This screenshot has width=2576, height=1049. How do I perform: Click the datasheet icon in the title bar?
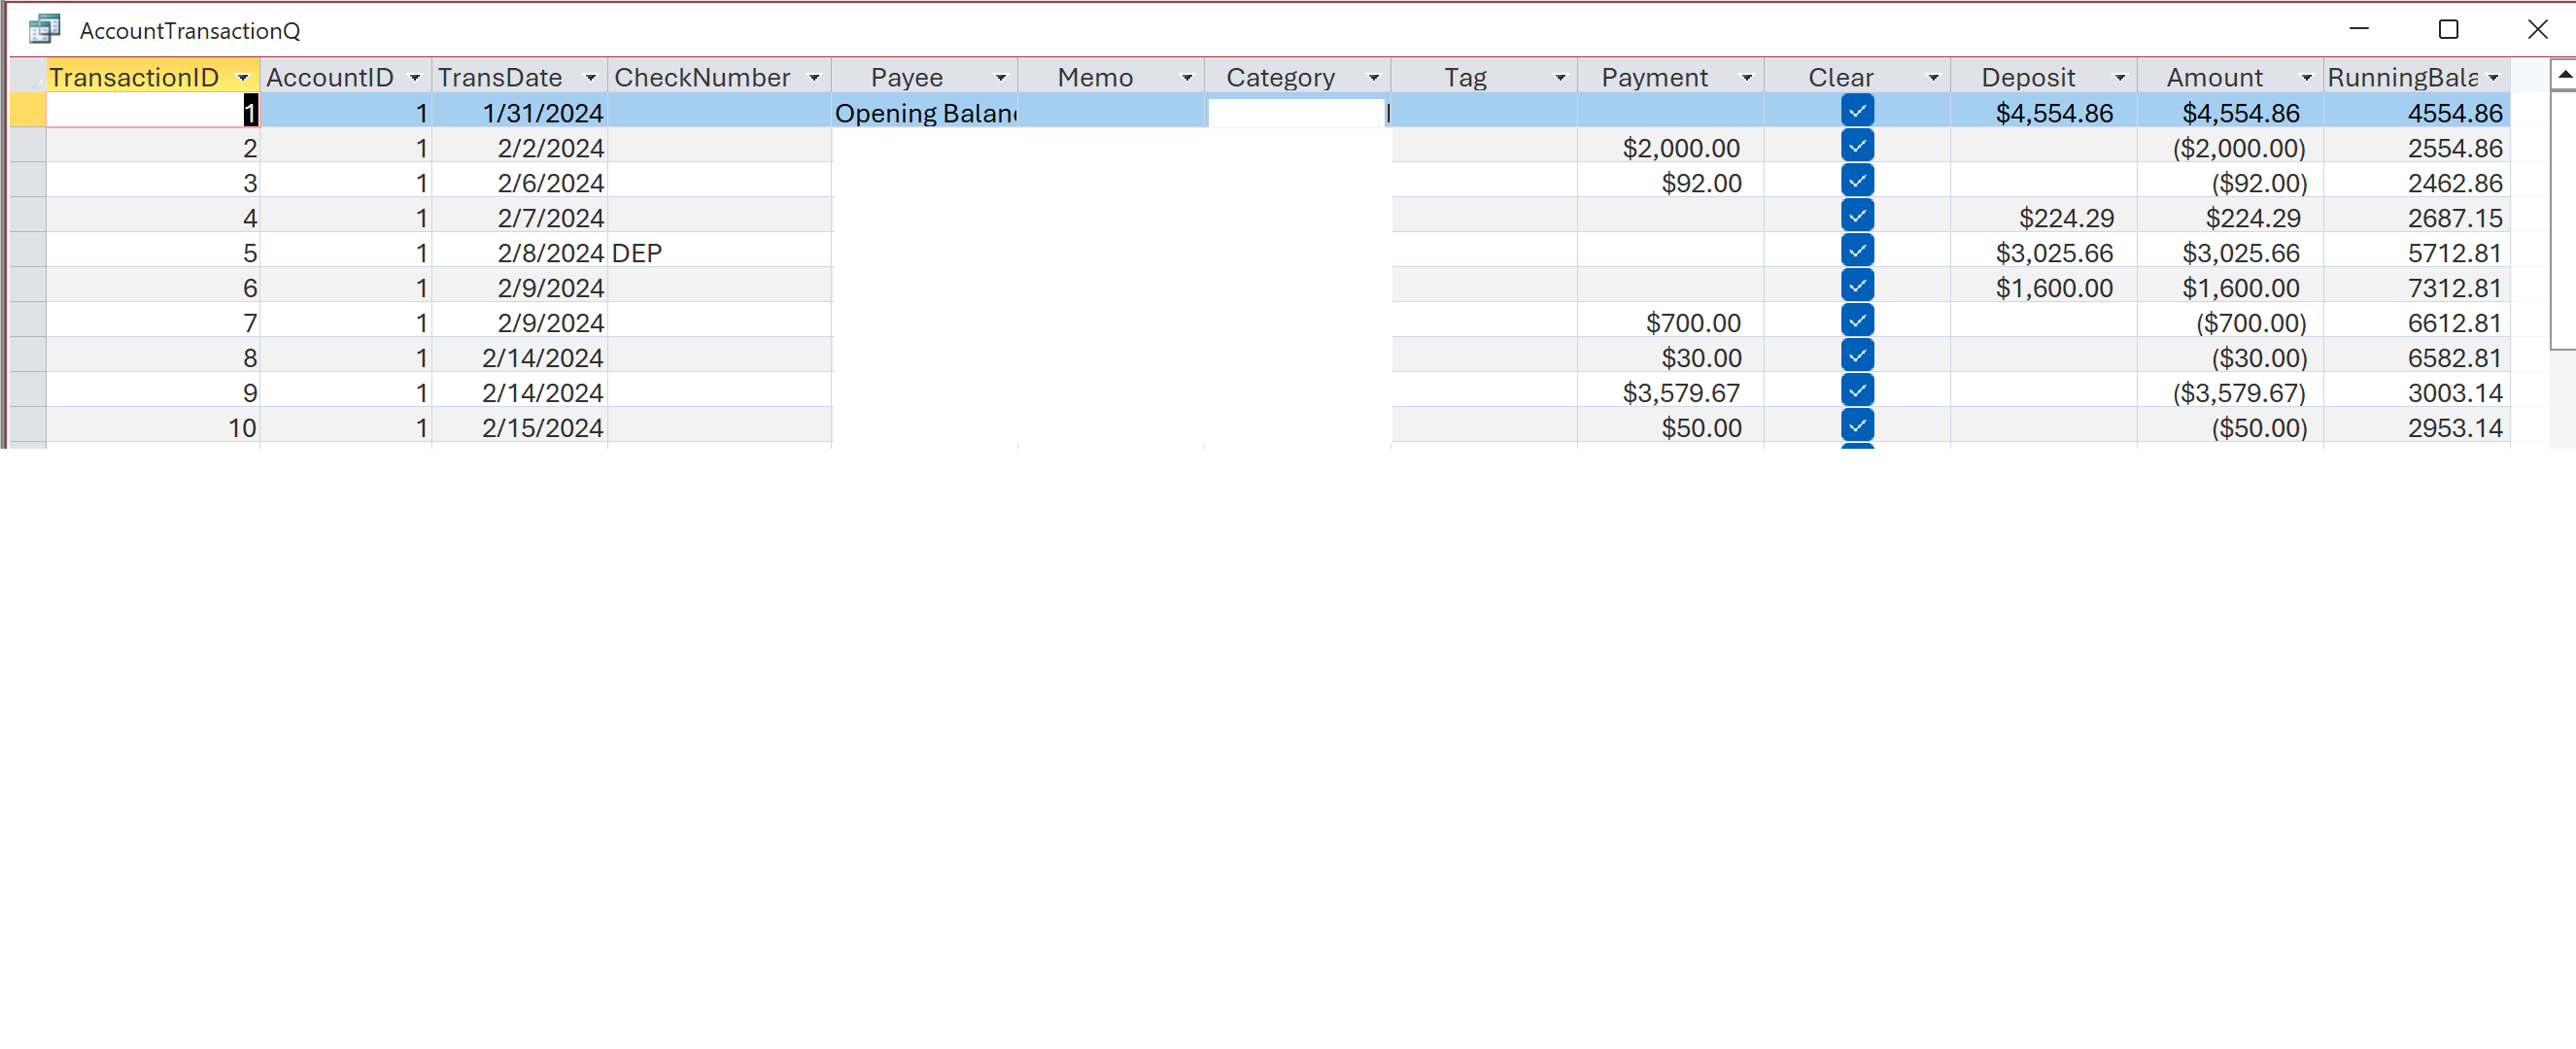point(42,30)
